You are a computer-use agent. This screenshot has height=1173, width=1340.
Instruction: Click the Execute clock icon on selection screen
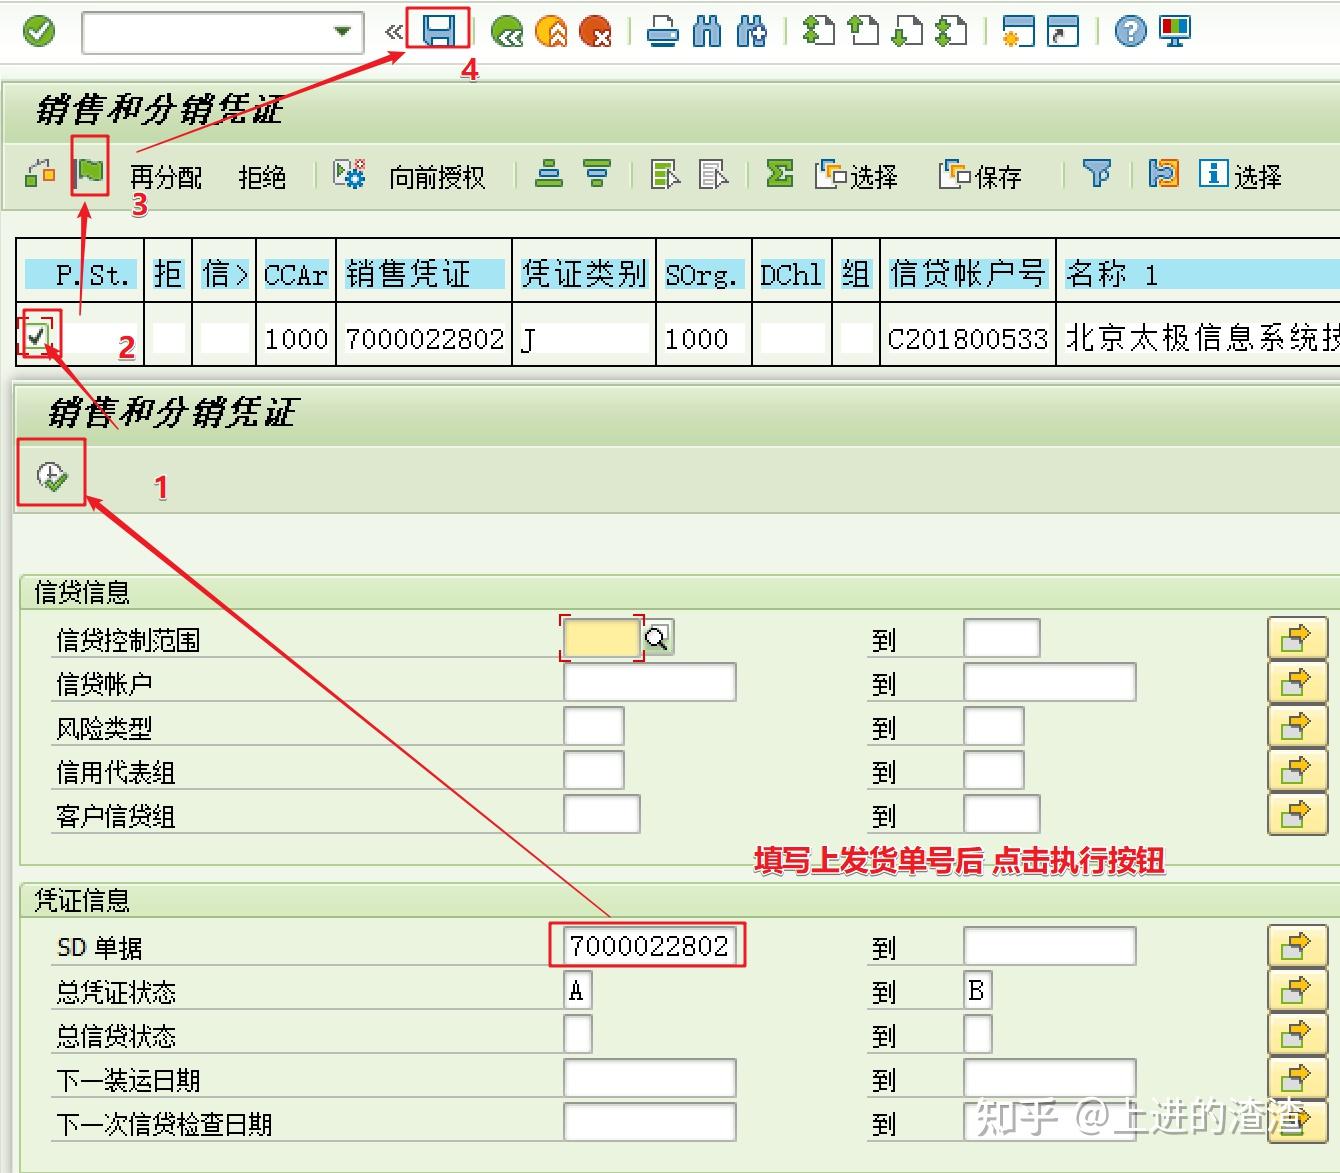[51, 474]
